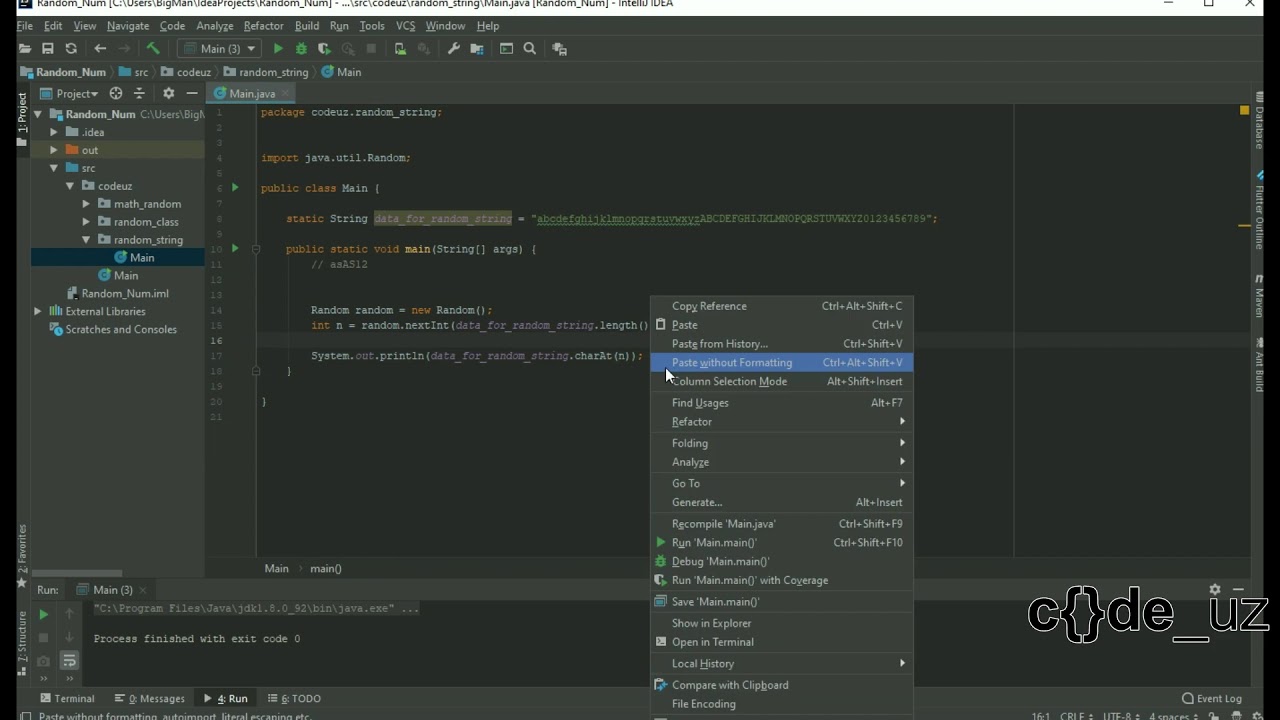Navigate back with the left arrow icon
The image size is (1280, 720).
click(x=100, y=49)
